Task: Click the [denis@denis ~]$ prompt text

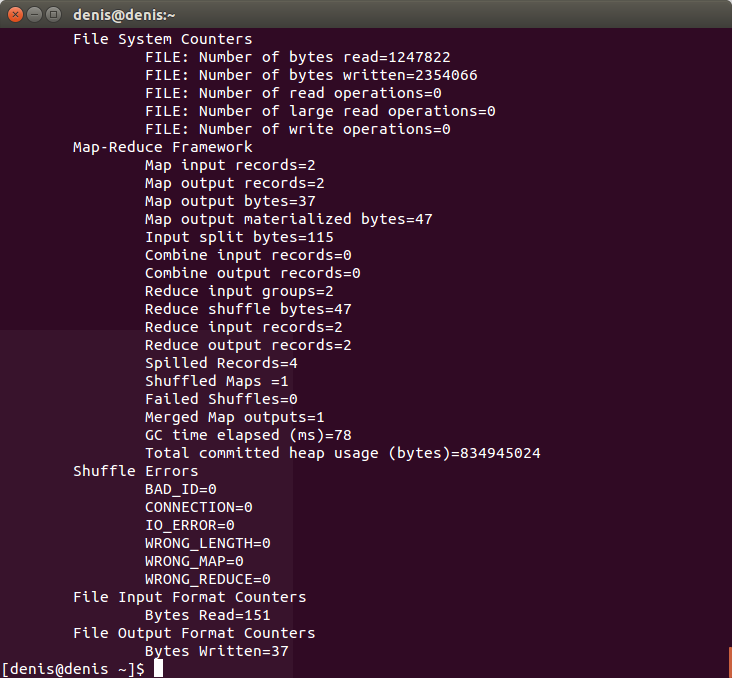Action: pyautogui.click(x=73, y=669)
